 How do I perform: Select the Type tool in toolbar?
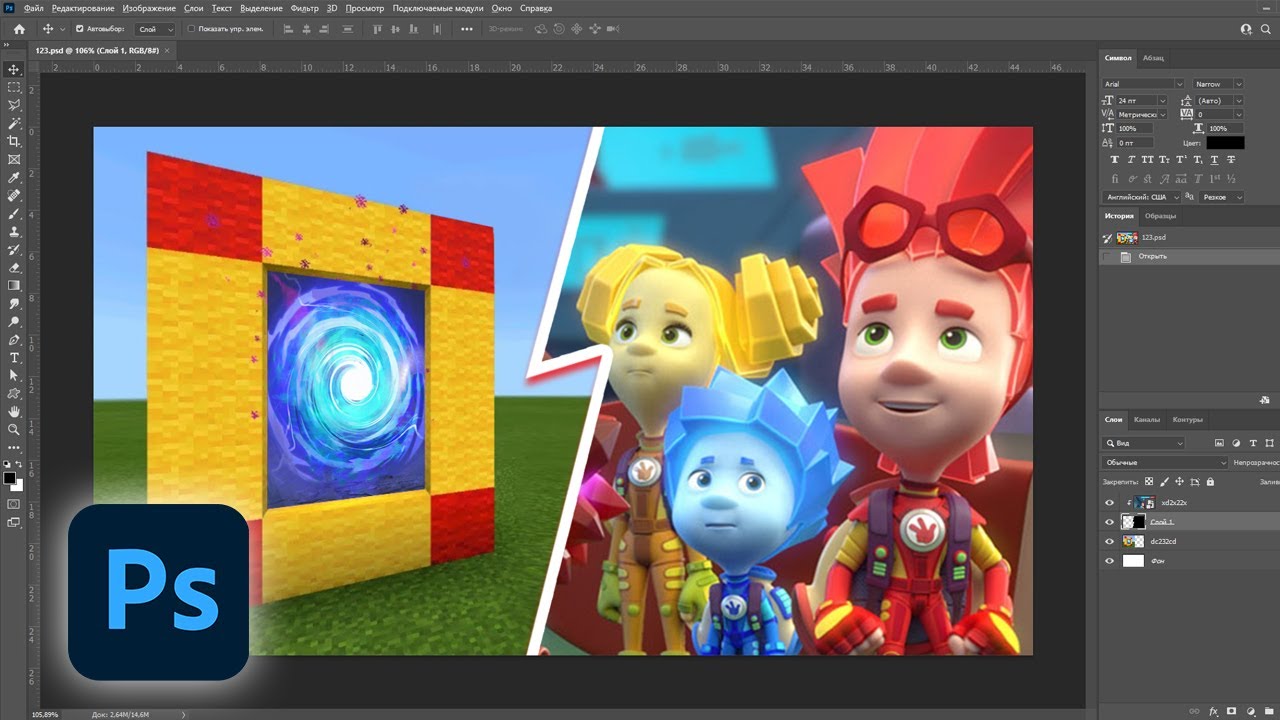14,357
